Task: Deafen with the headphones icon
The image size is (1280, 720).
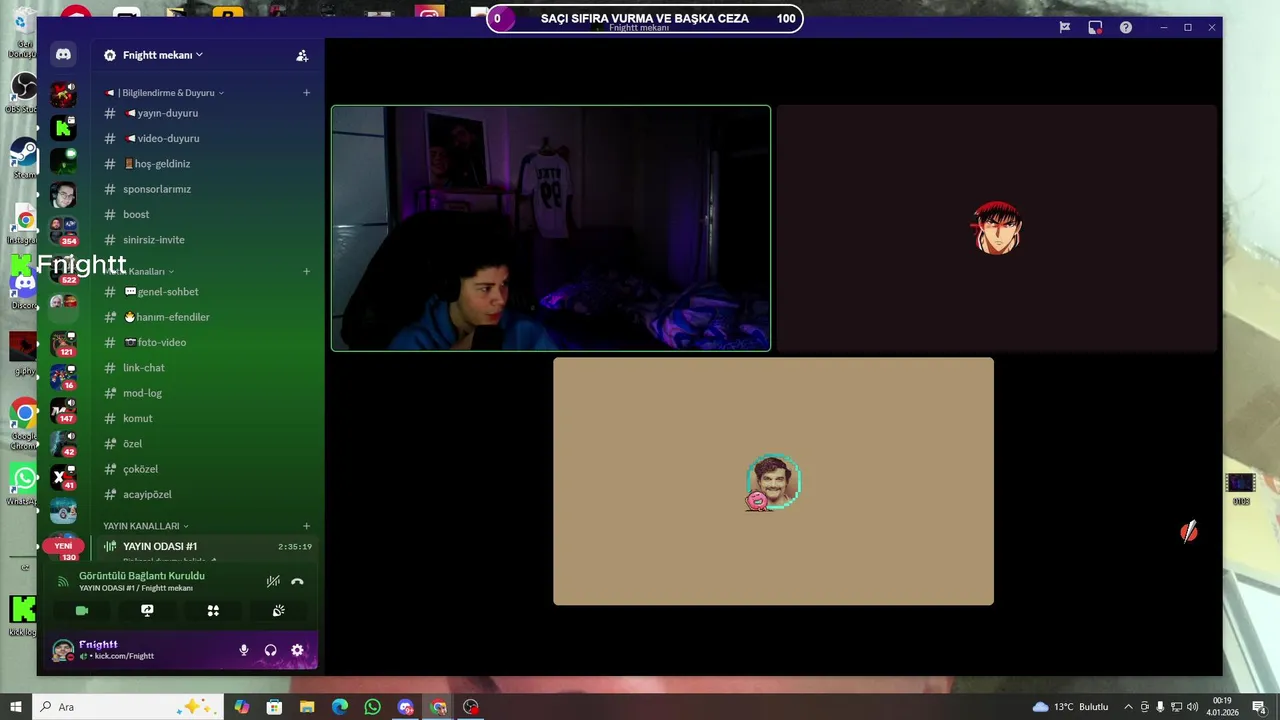Action: click(270, 650)
